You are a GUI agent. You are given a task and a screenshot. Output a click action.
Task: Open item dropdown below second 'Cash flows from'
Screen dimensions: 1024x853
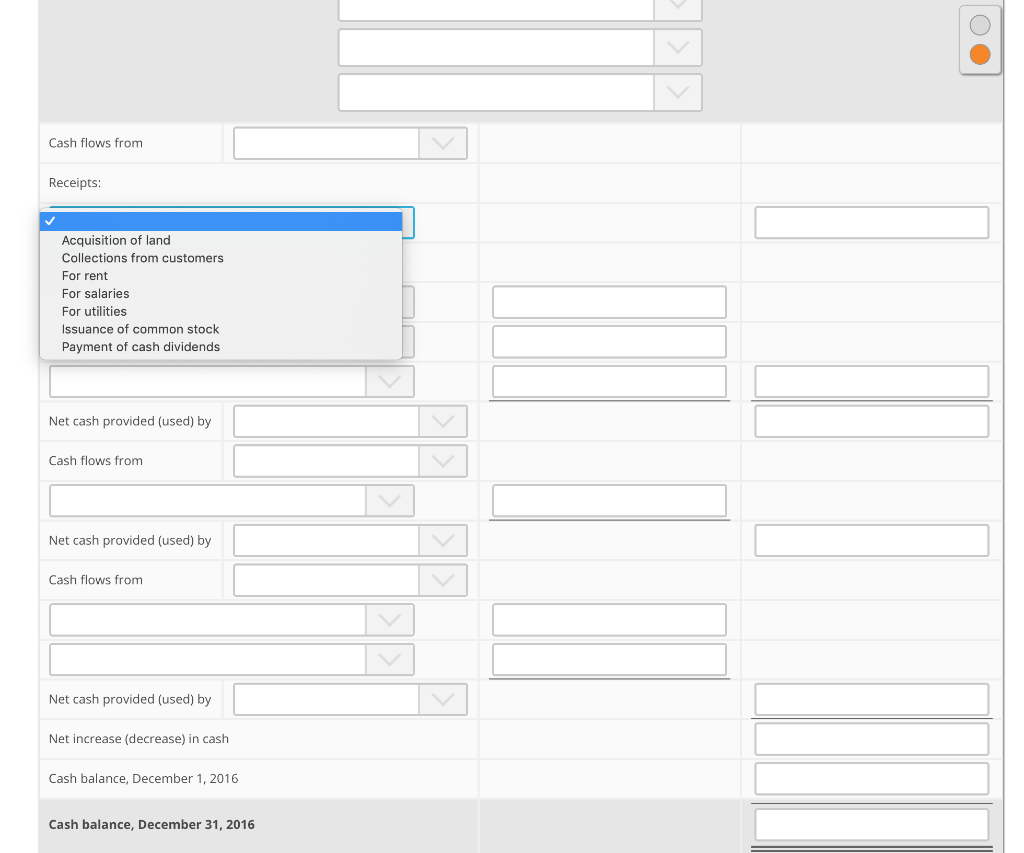(232, 501)
